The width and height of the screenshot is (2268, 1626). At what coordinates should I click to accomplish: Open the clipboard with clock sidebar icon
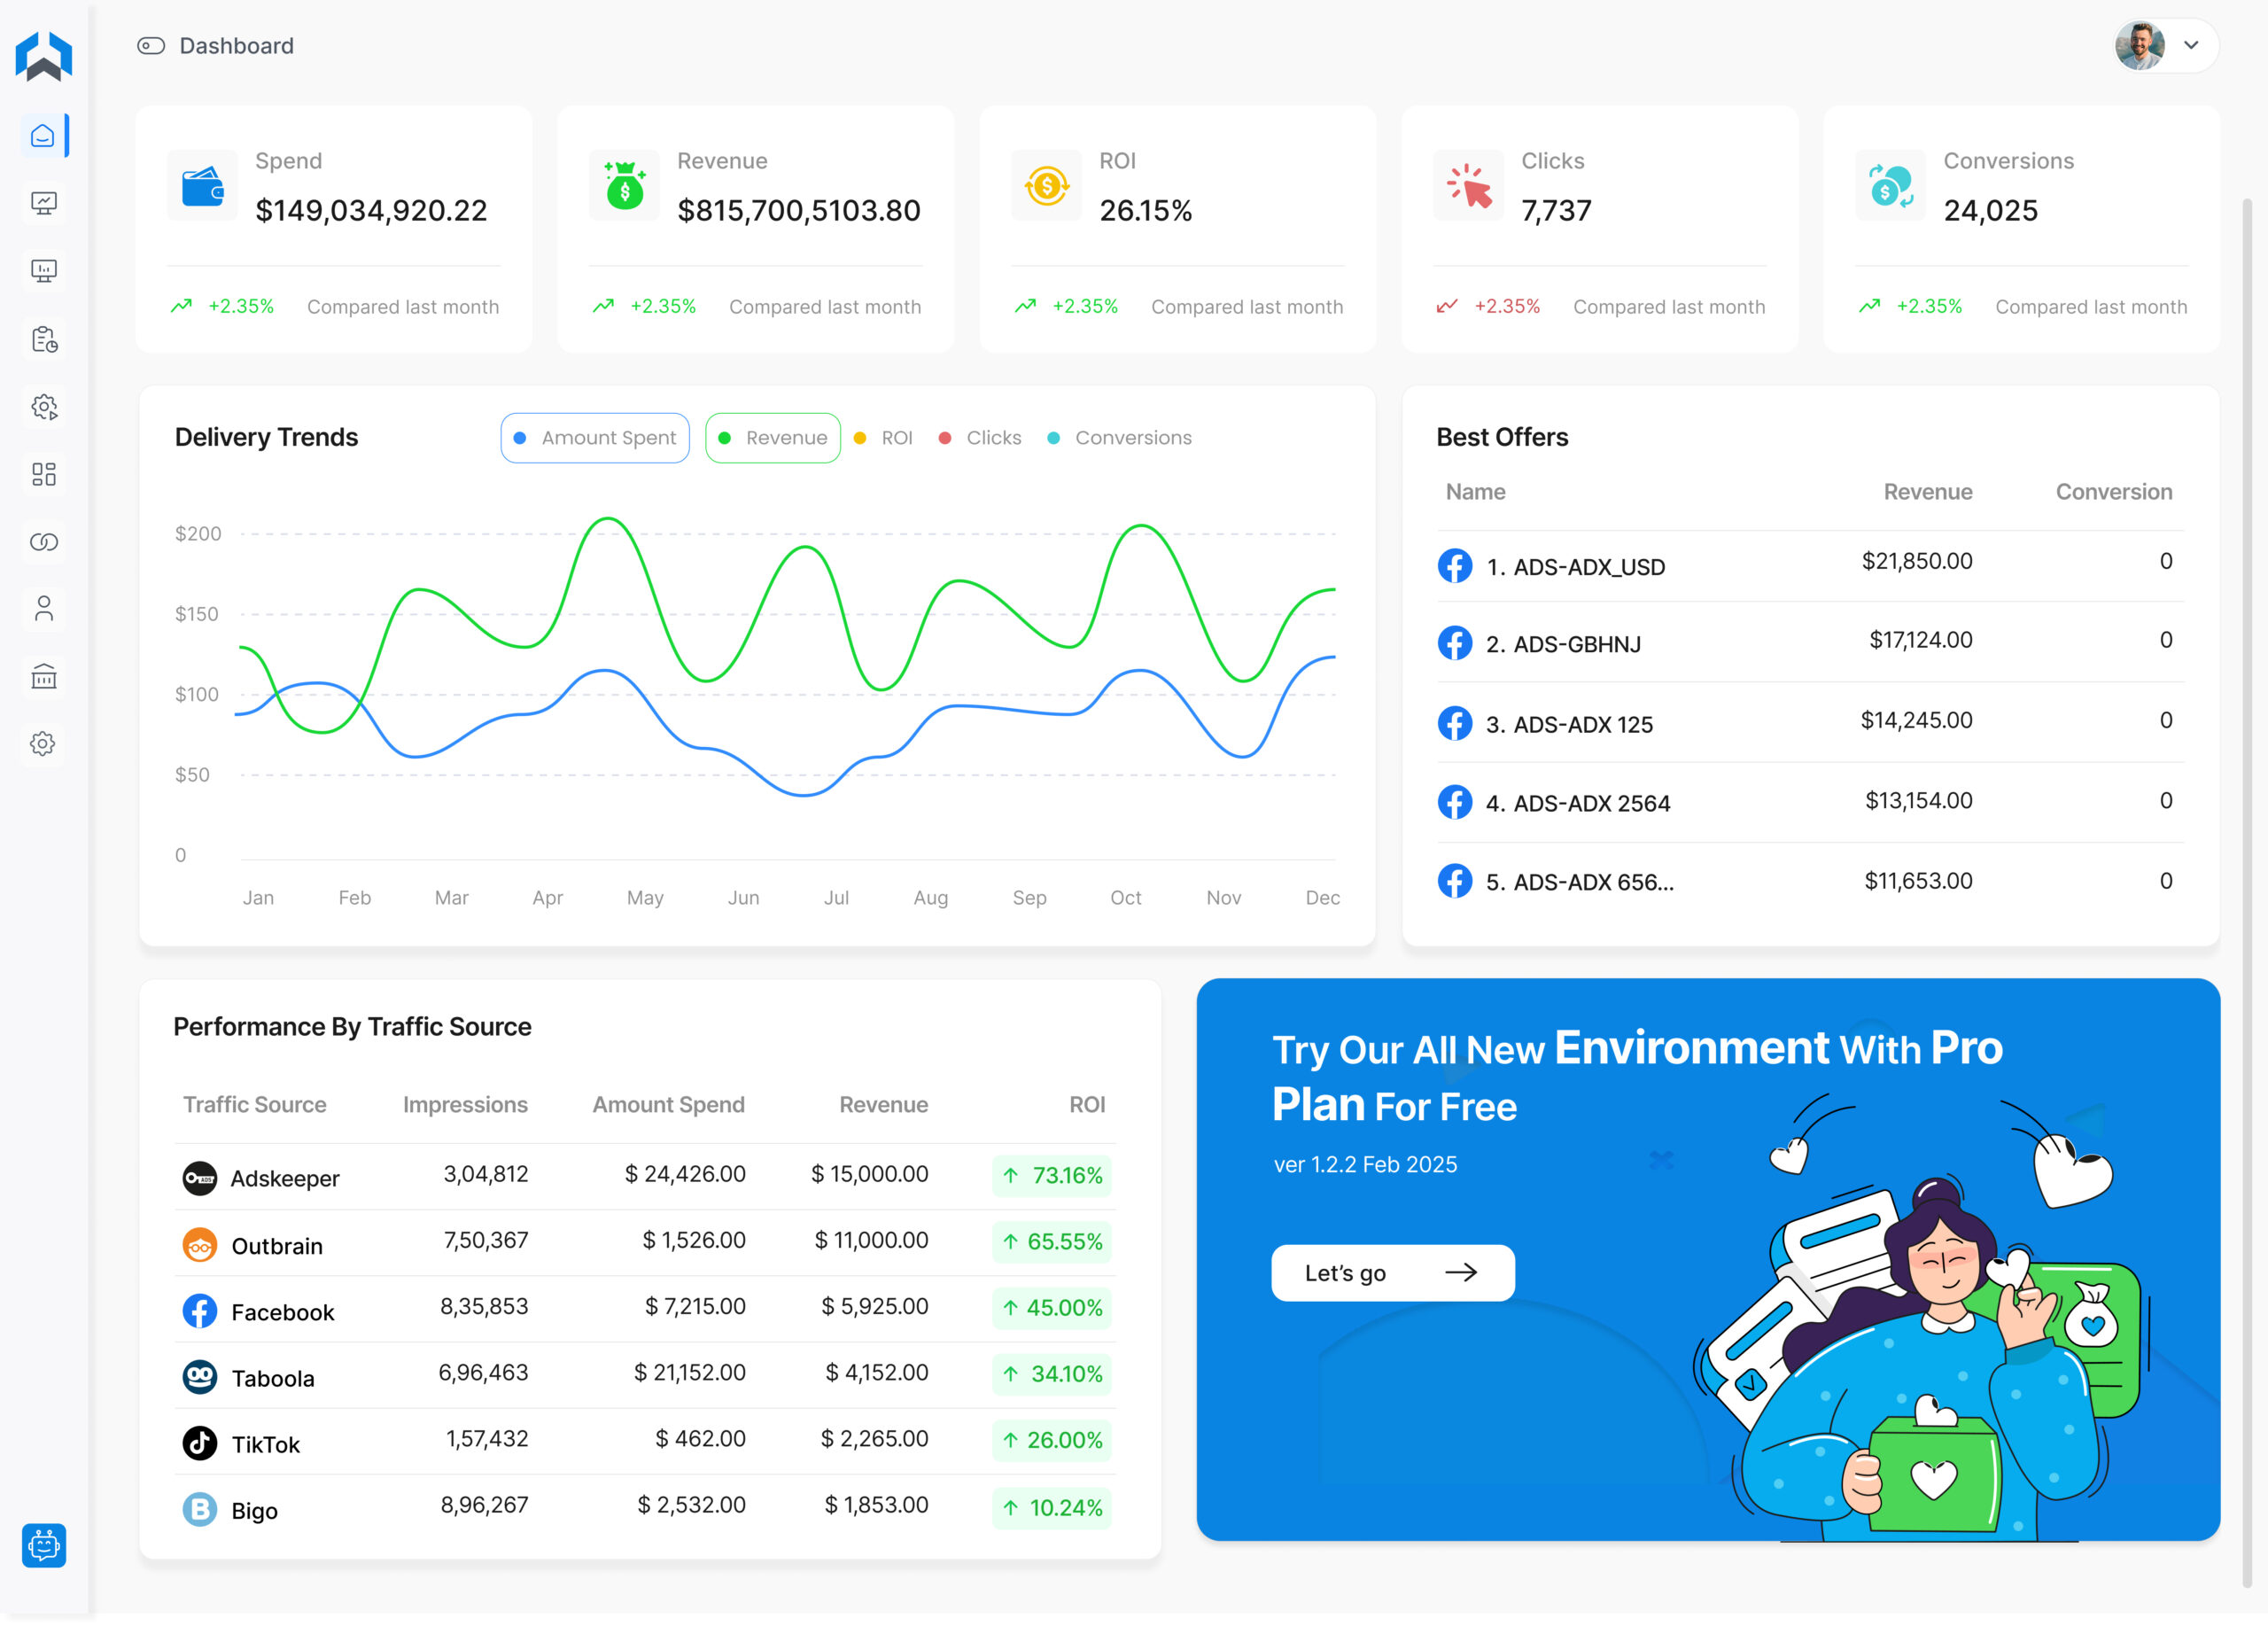coord(43,339)
